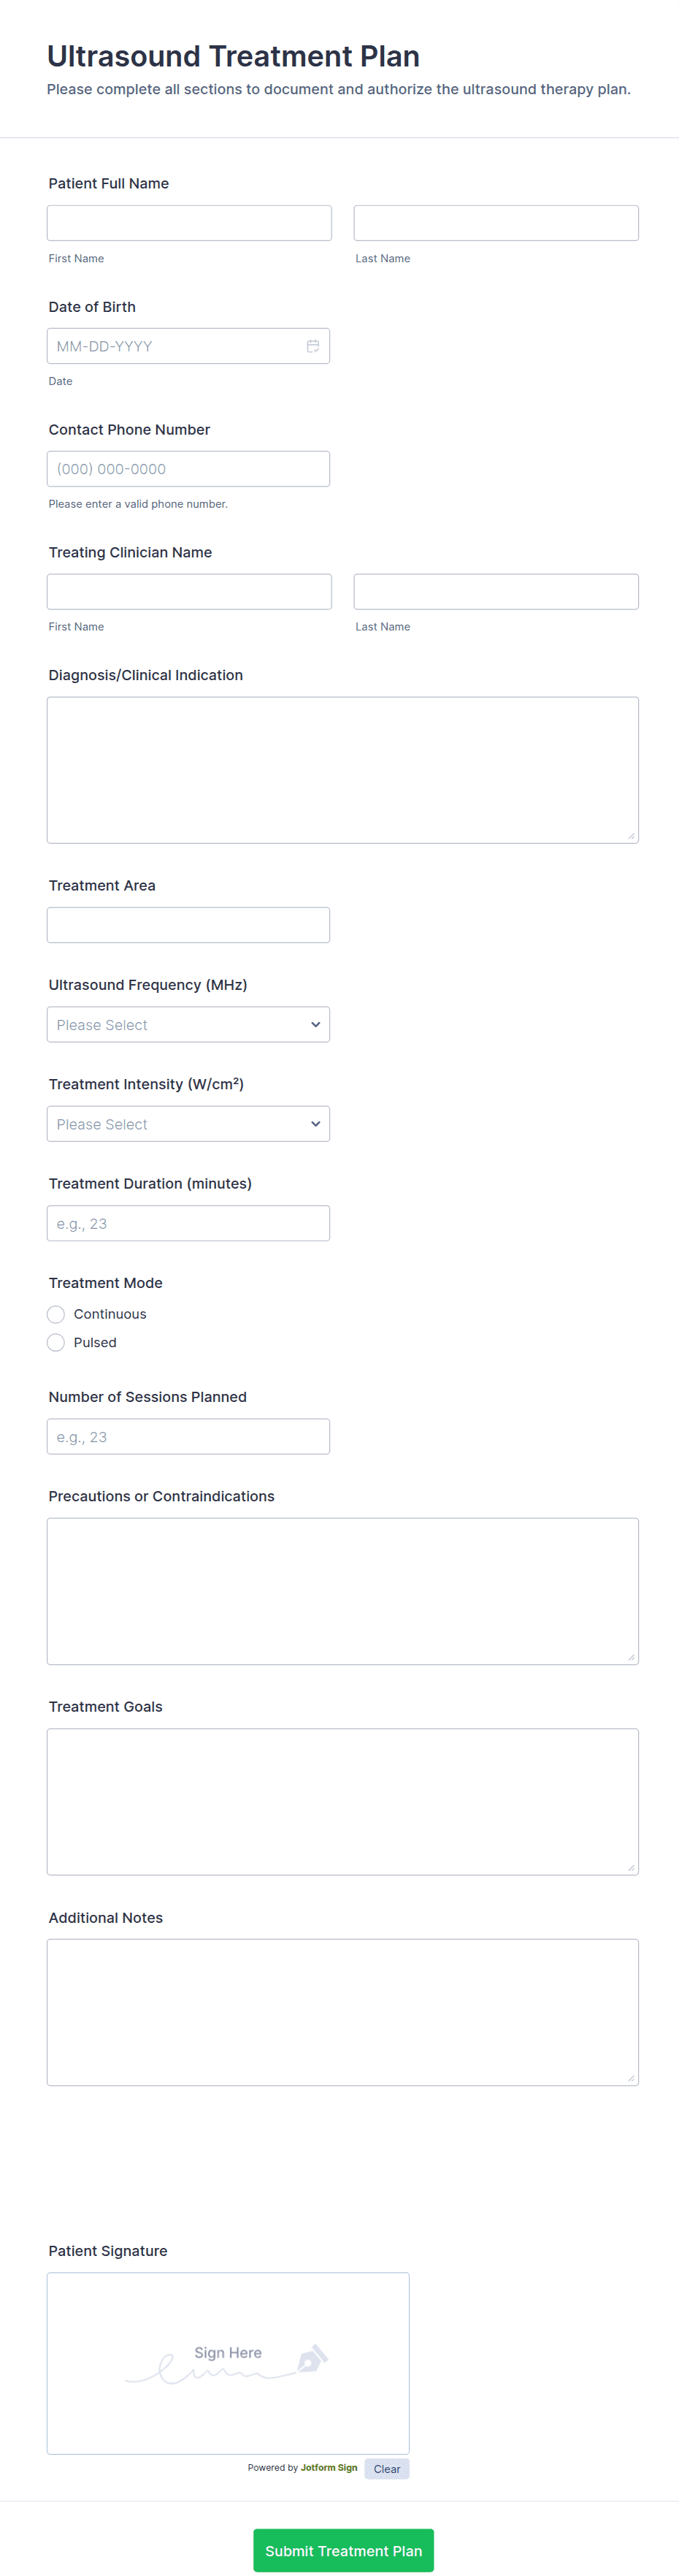Click the clinician First Name field

pos(189,592)
